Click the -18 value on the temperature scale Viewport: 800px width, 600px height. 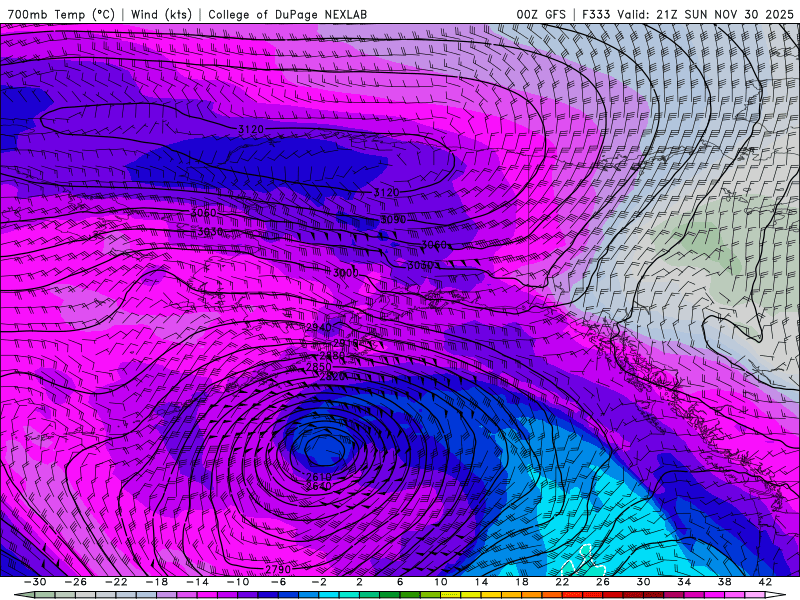tap(157, 582)
